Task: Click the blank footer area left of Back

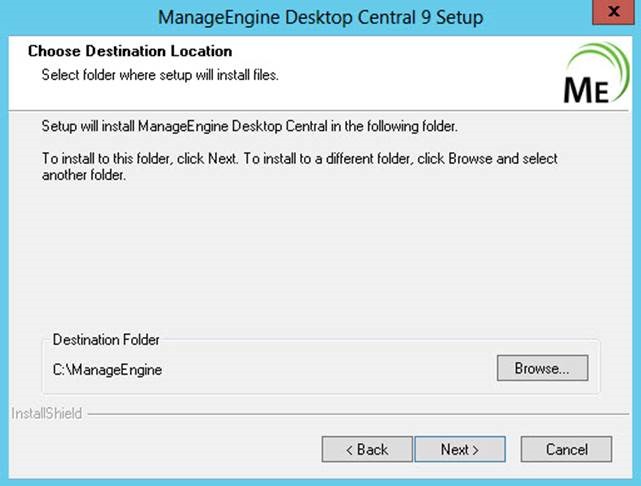Action: 164,449
